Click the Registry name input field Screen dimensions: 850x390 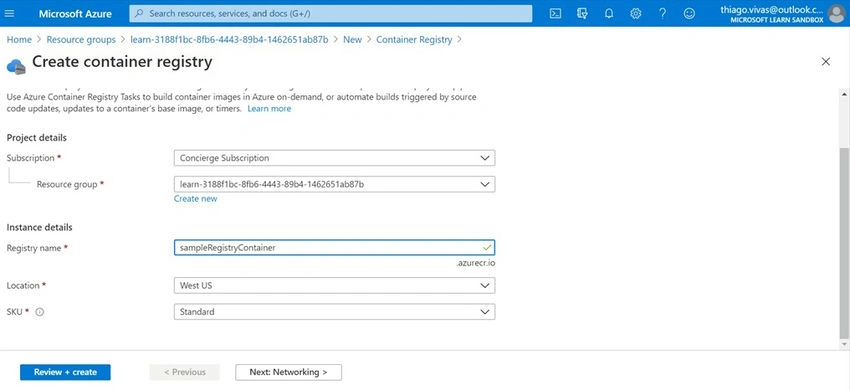334,247
